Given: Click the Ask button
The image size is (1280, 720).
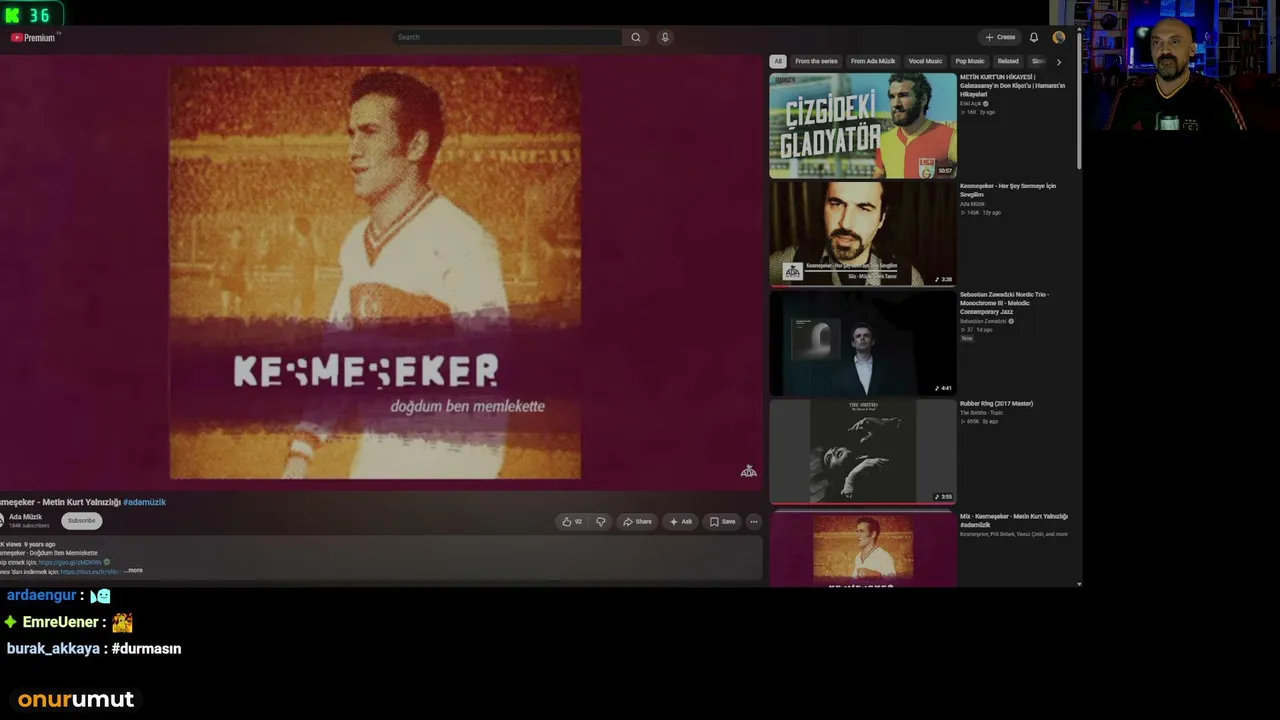Looking at the screenshot, I should pyautogui.click(x=681, y=521).
